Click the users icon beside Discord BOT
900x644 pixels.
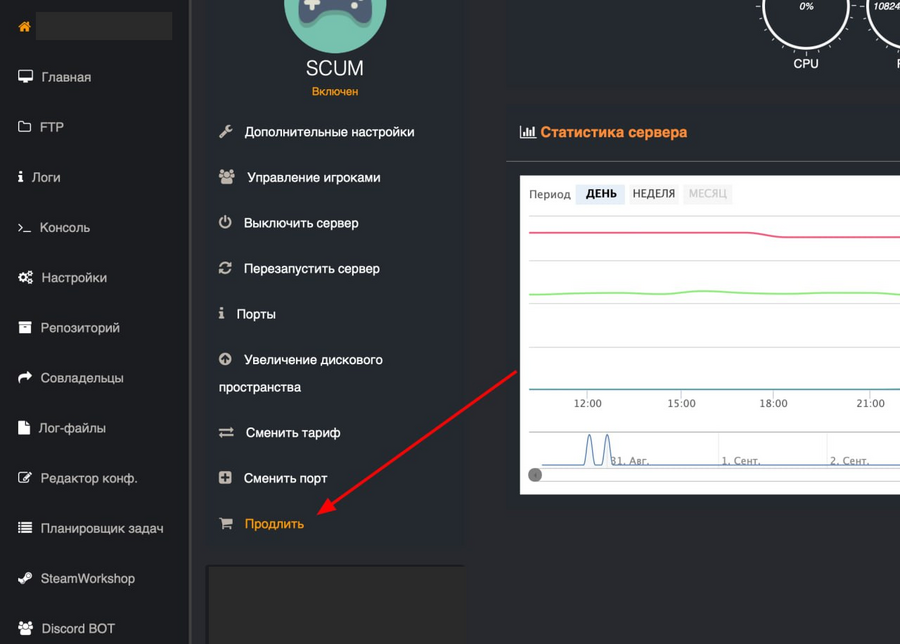[x=25, y=629]
